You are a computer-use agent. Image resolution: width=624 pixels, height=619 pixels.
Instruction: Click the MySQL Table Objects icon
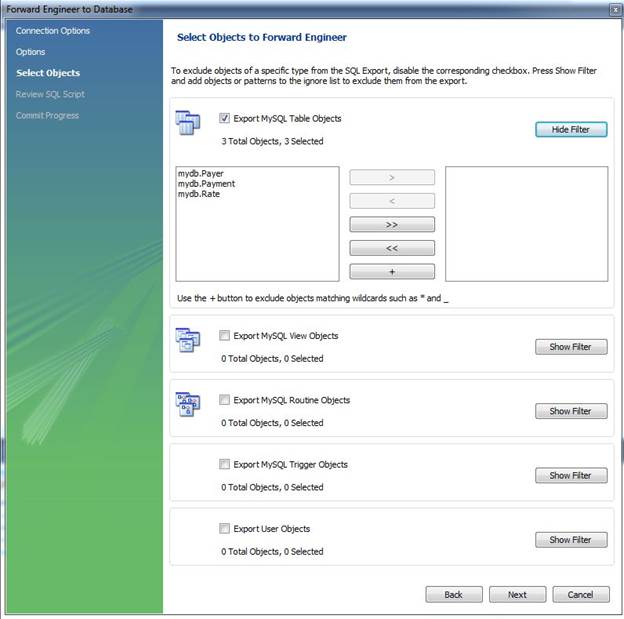tap(188, 123)
